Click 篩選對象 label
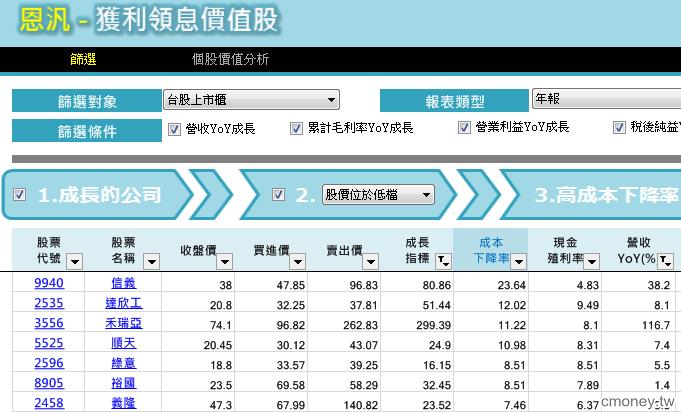The image size is (681, 412). 87,101
